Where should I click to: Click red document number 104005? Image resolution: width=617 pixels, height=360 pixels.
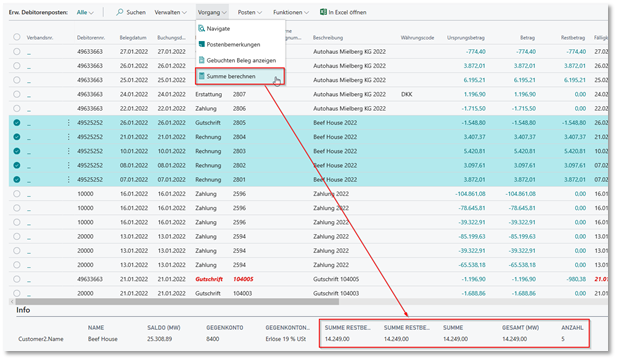click(243, 279)
